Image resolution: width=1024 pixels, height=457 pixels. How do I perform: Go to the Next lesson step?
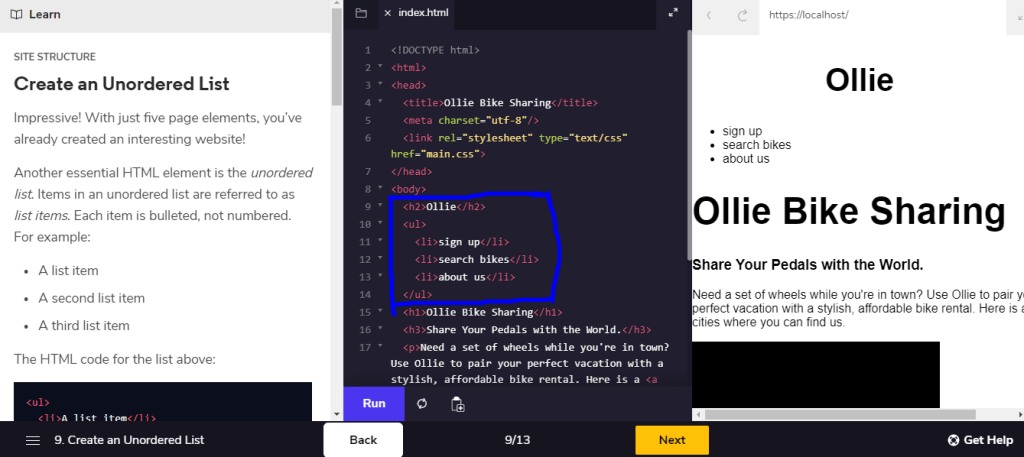672,440
